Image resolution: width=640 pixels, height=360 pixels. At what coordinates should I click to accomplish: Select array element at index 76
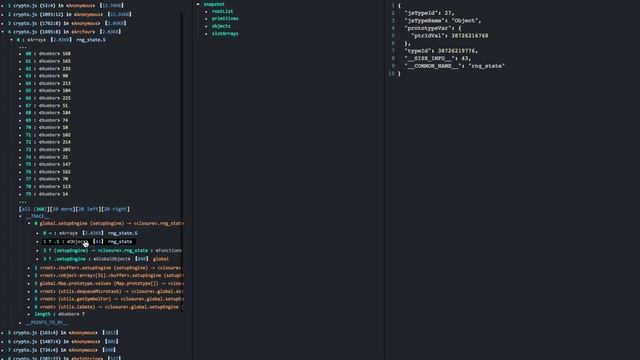coord(48,172)
